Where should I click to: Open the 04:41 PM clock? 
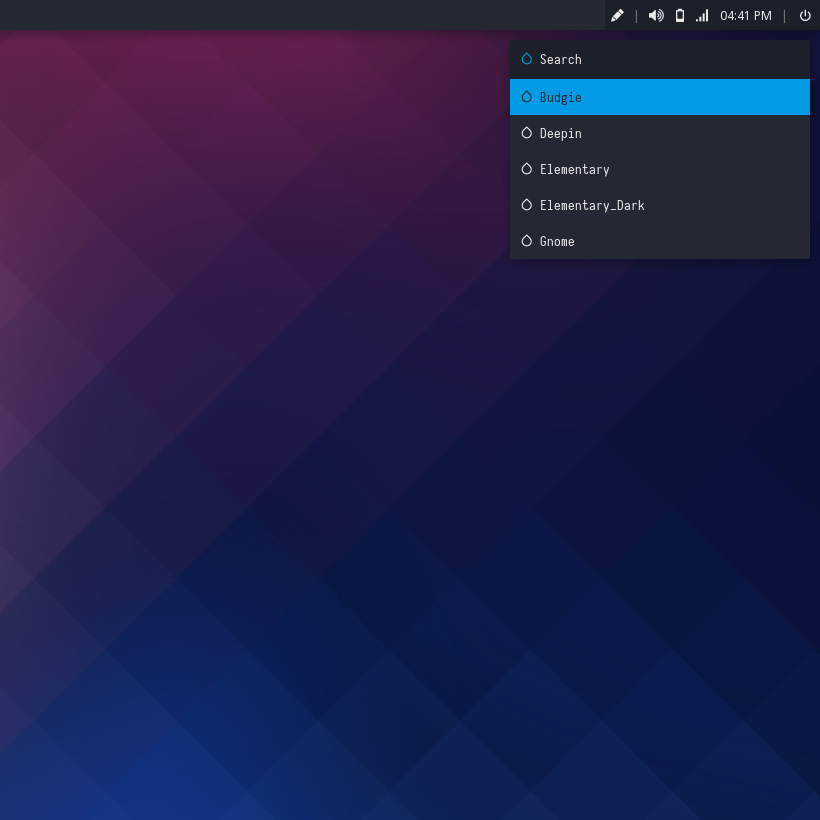745,15
